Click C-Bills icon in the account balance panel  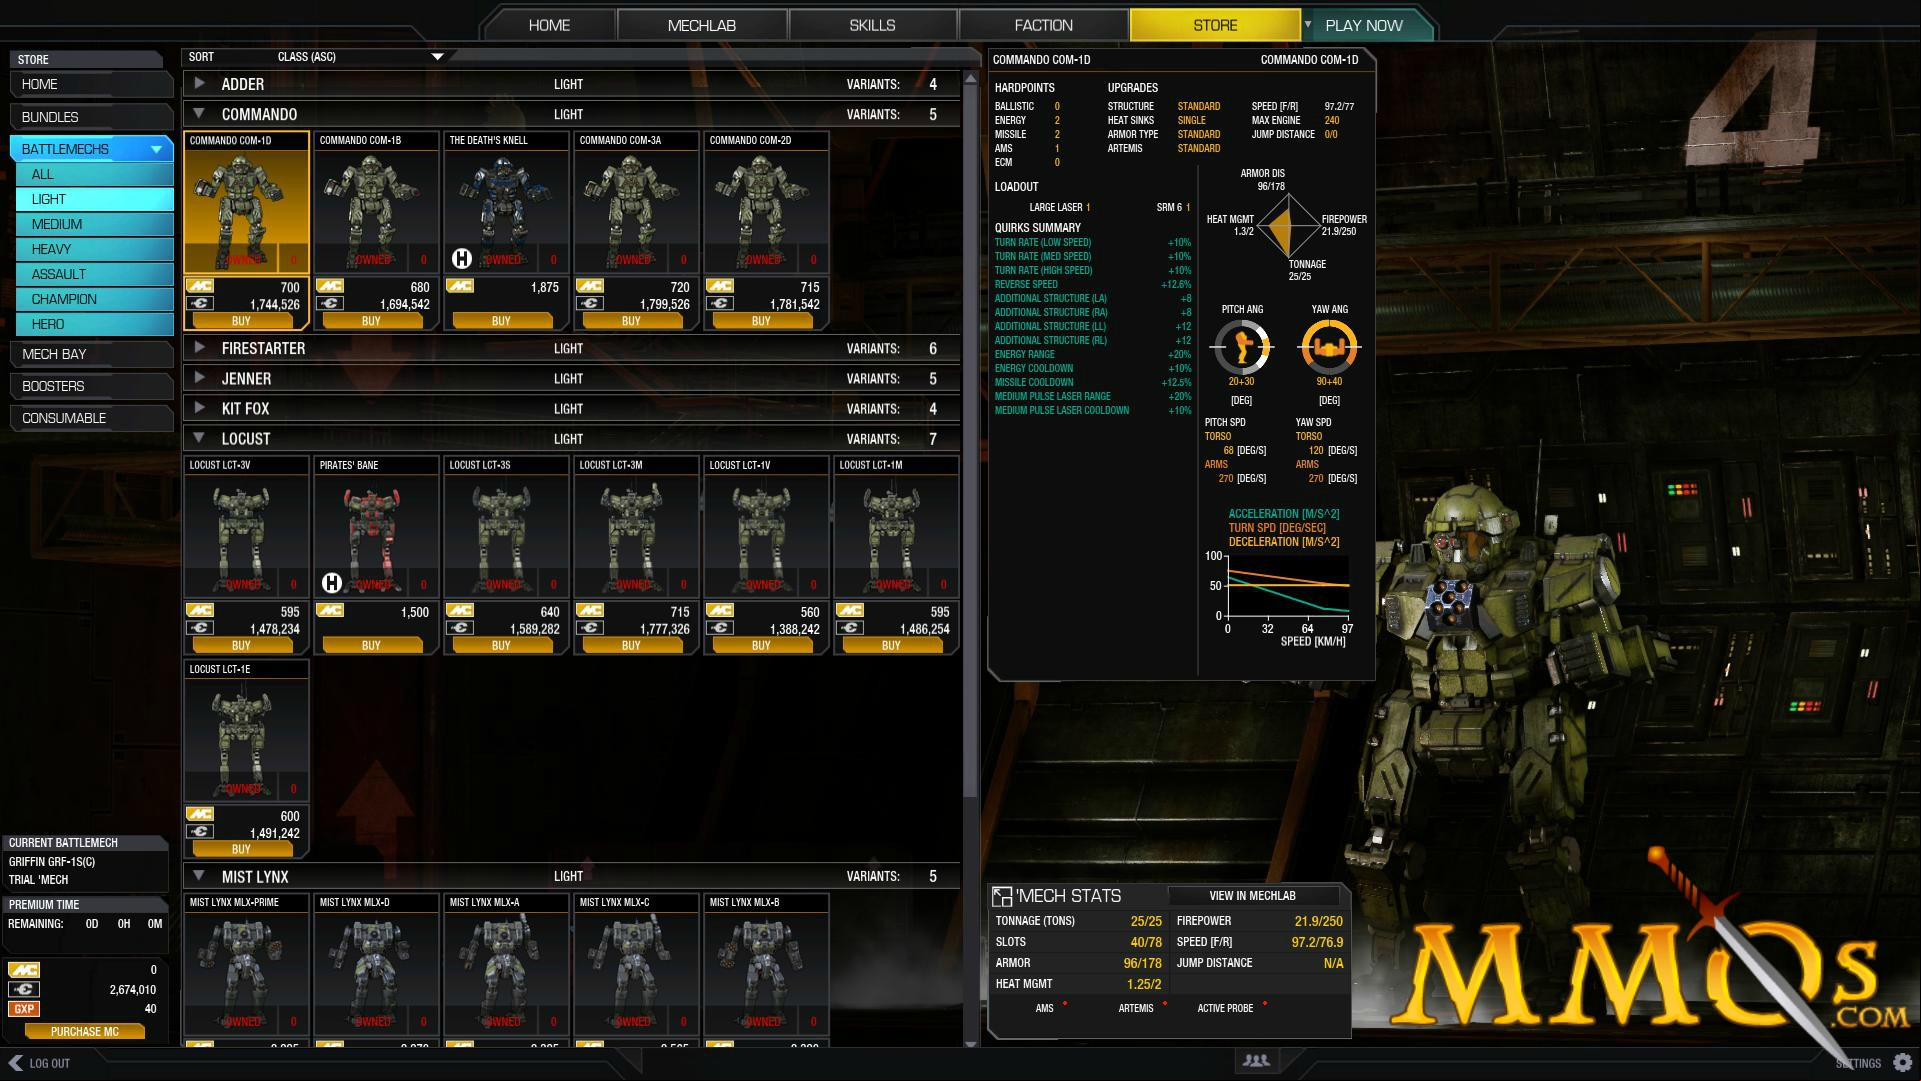point(24,989)
